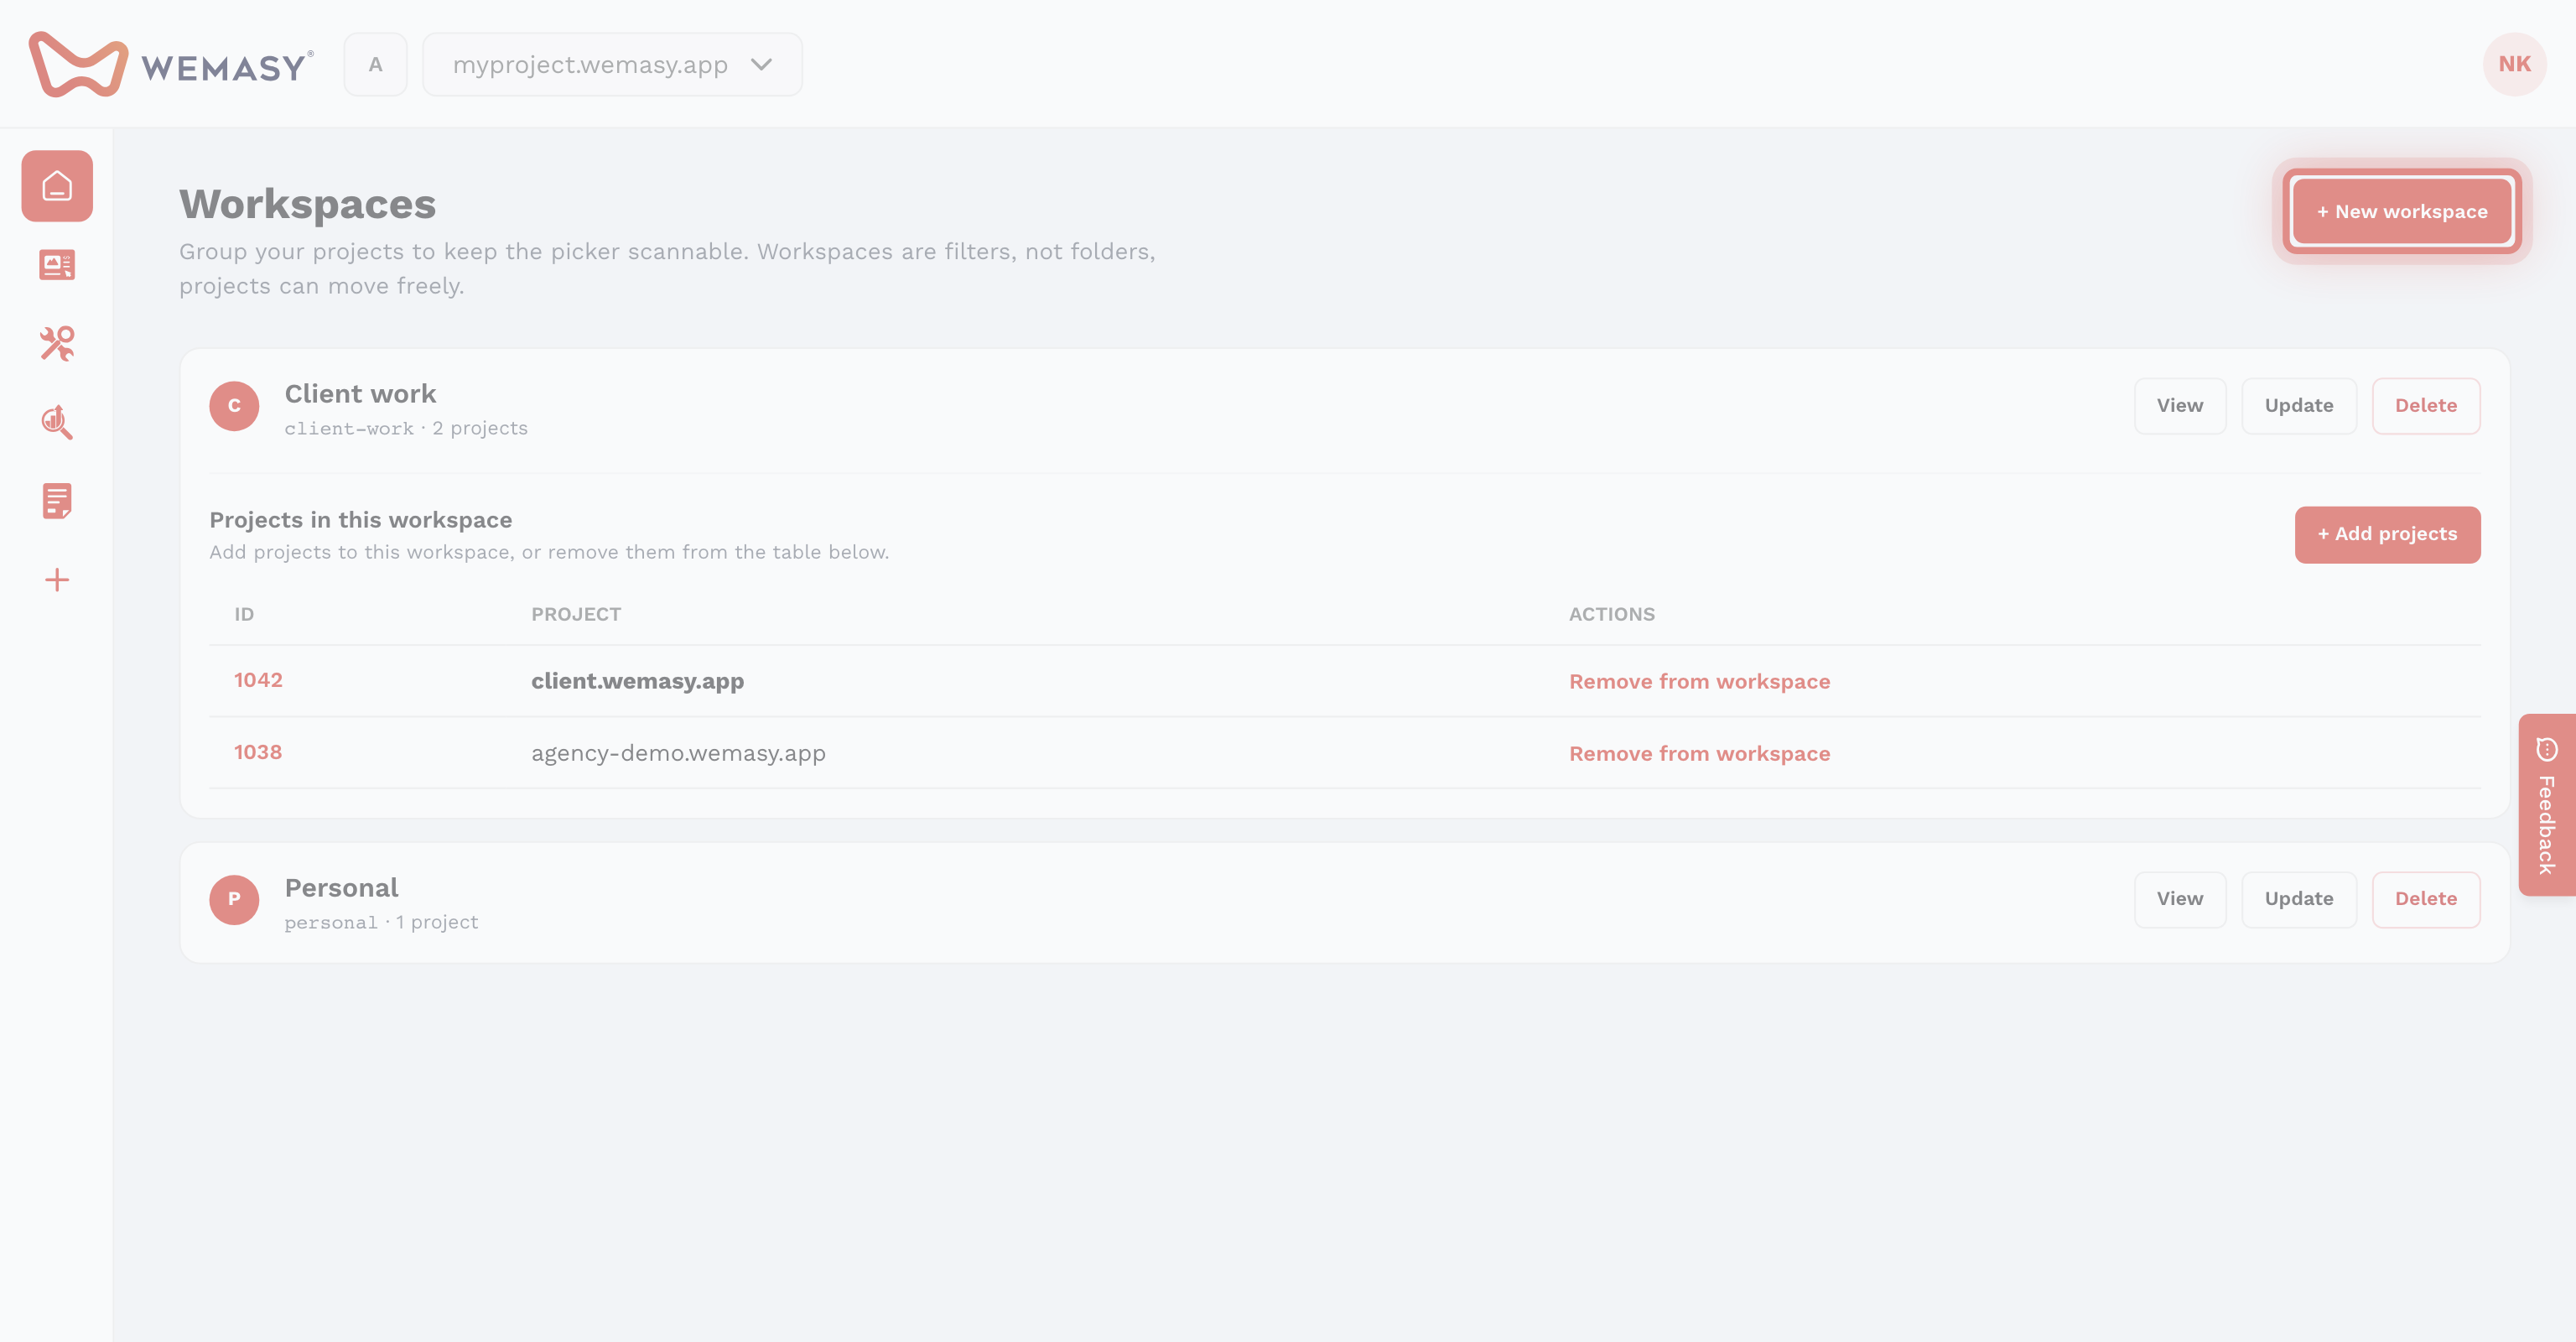
Task: Click the Personal workspace title
Action: pyautogui.click(x=341, y=888)
